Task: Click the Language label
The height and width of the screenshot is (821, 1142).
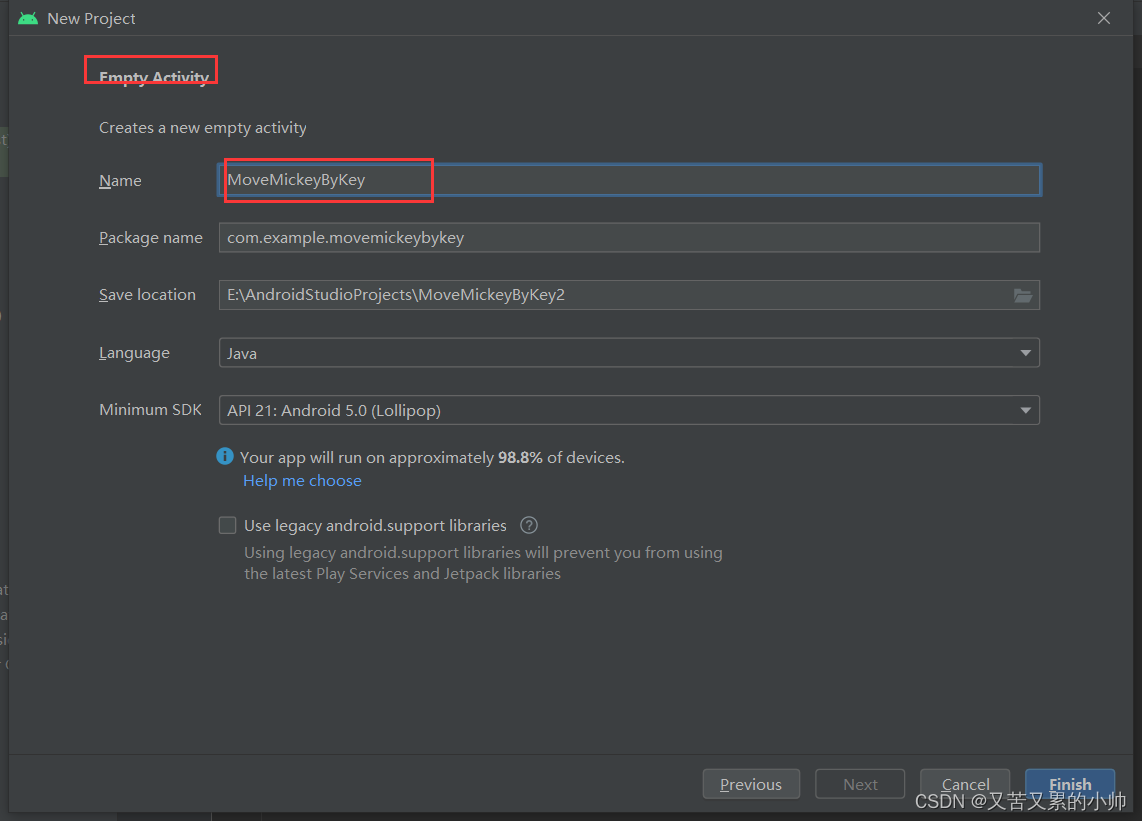Action: (x=134, y=353)
